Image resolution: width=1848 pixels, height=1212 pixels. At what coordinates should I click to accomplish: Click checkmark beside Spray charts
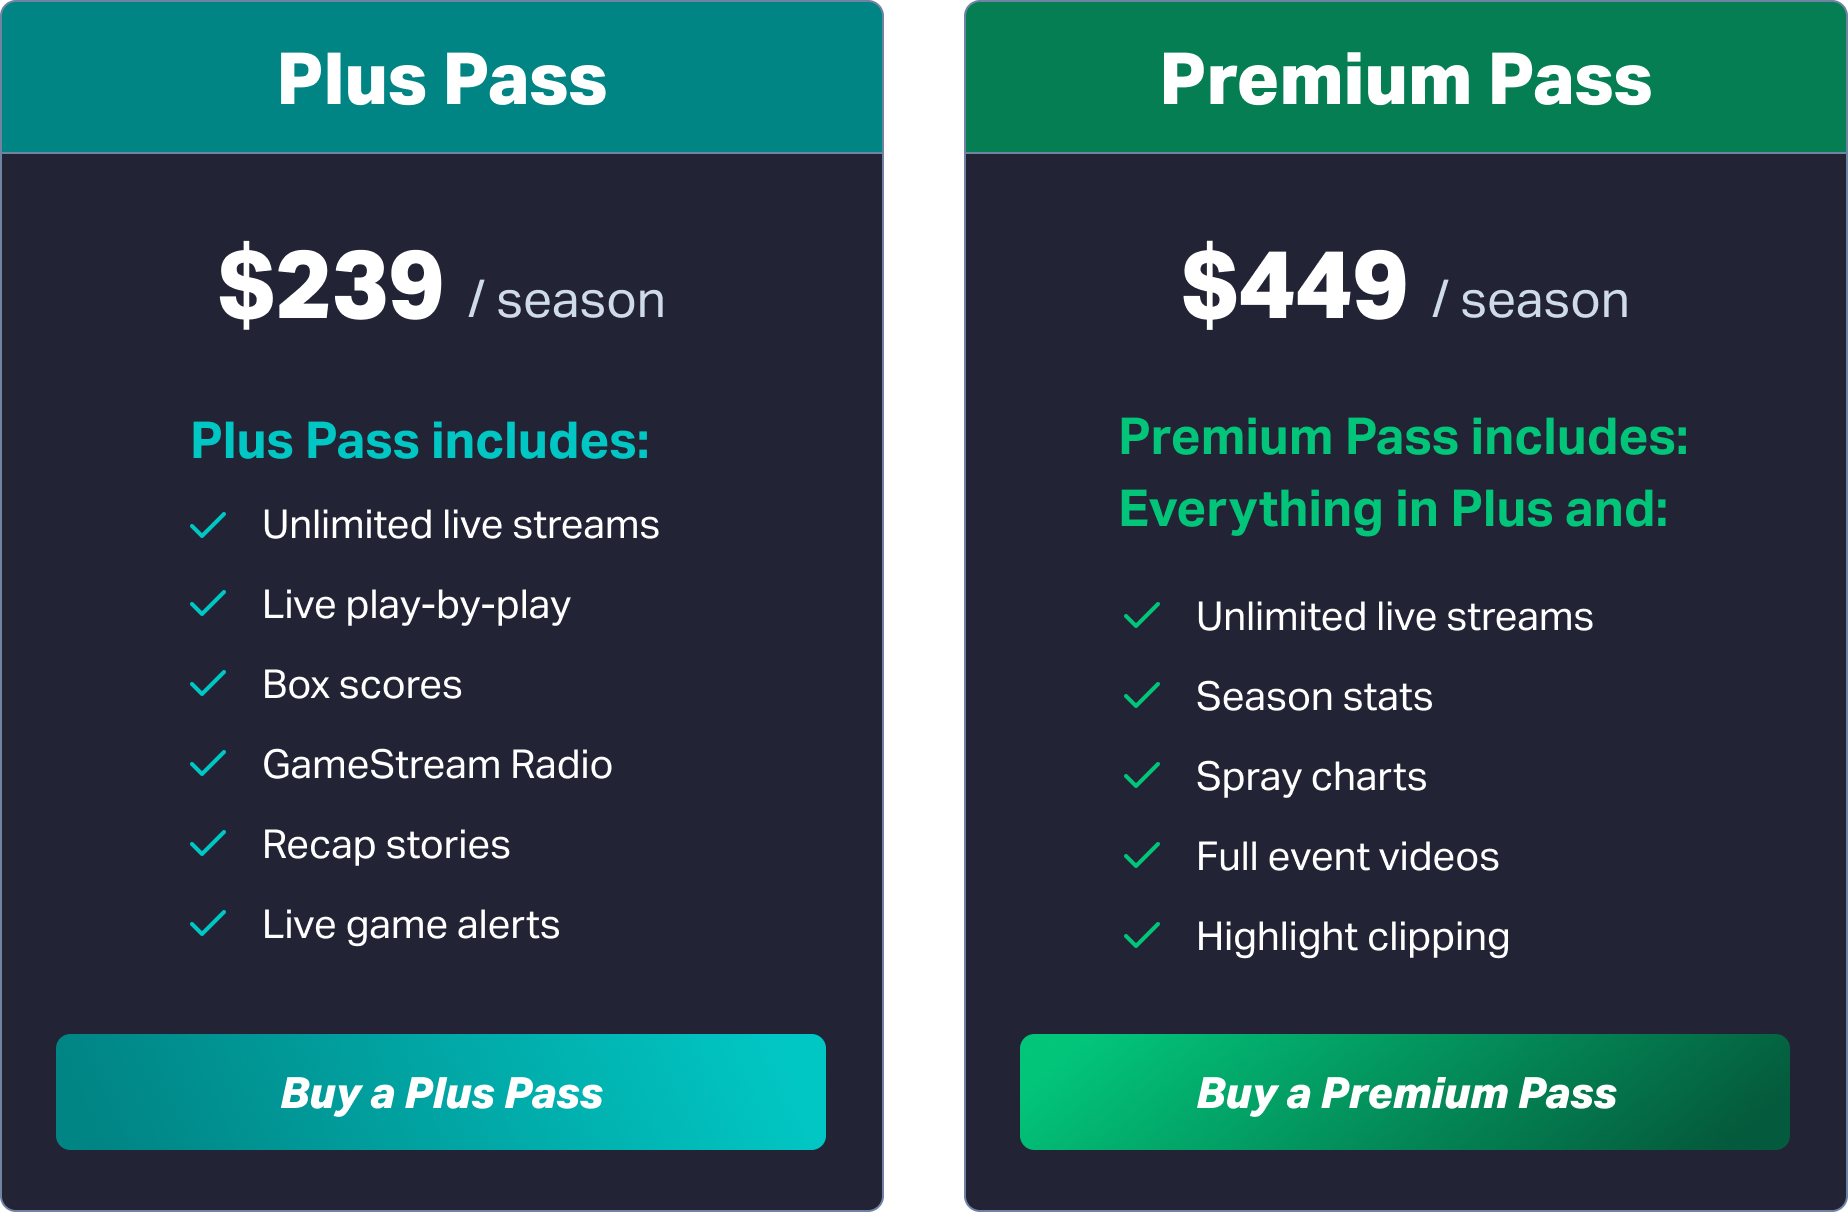coord(1142,776)
